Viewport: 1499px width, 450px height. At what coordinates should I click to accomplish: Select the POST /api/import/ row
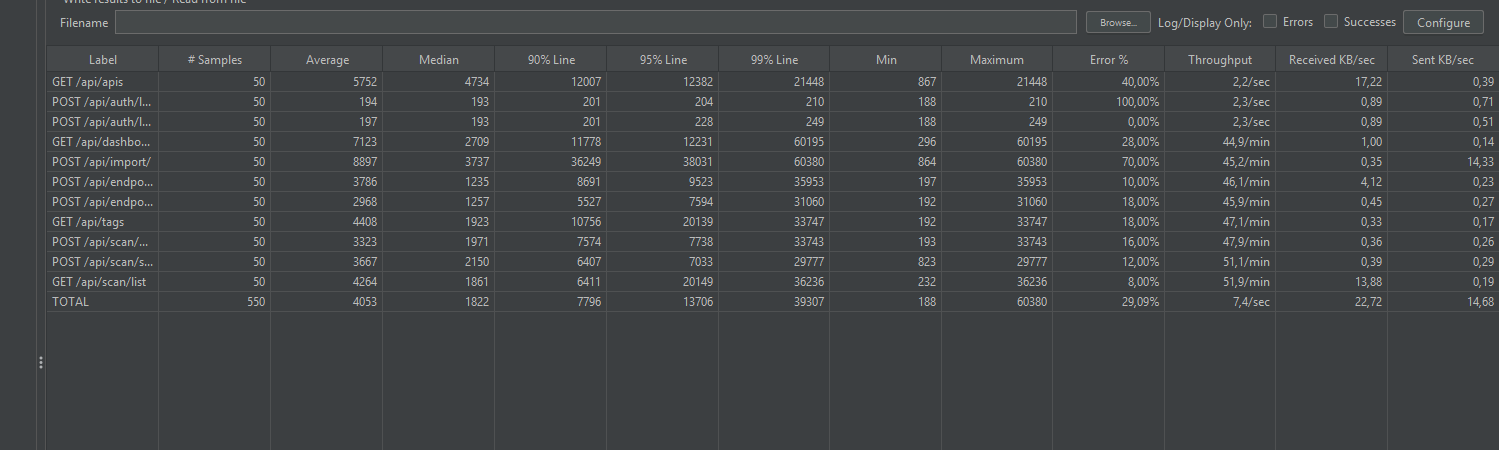tap(103, 162)
